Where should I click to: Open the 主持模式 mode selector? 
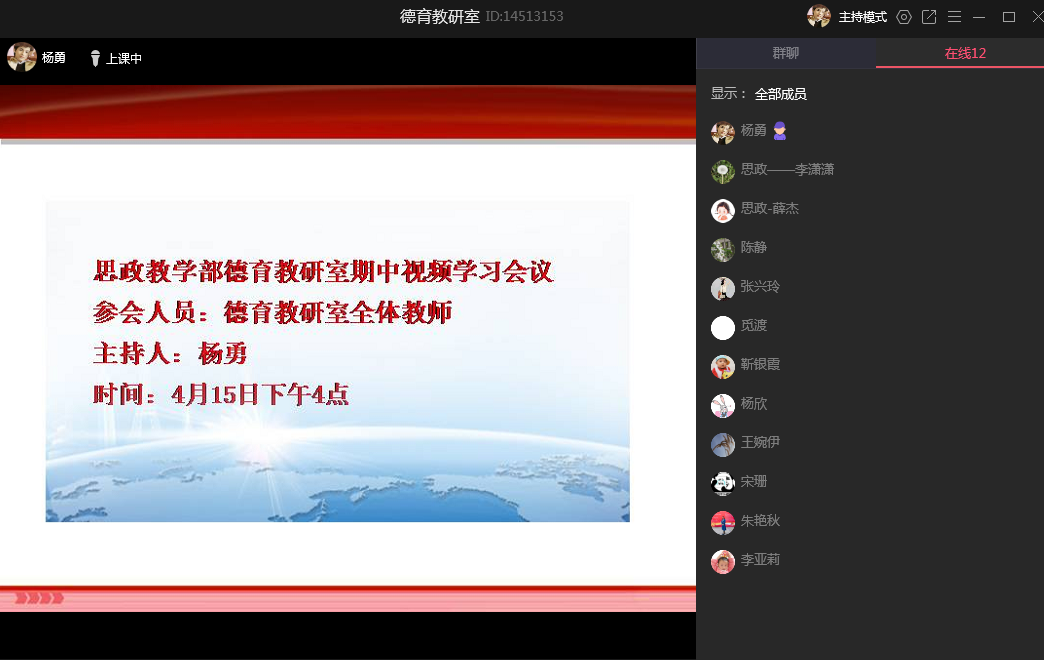(862, 18)
